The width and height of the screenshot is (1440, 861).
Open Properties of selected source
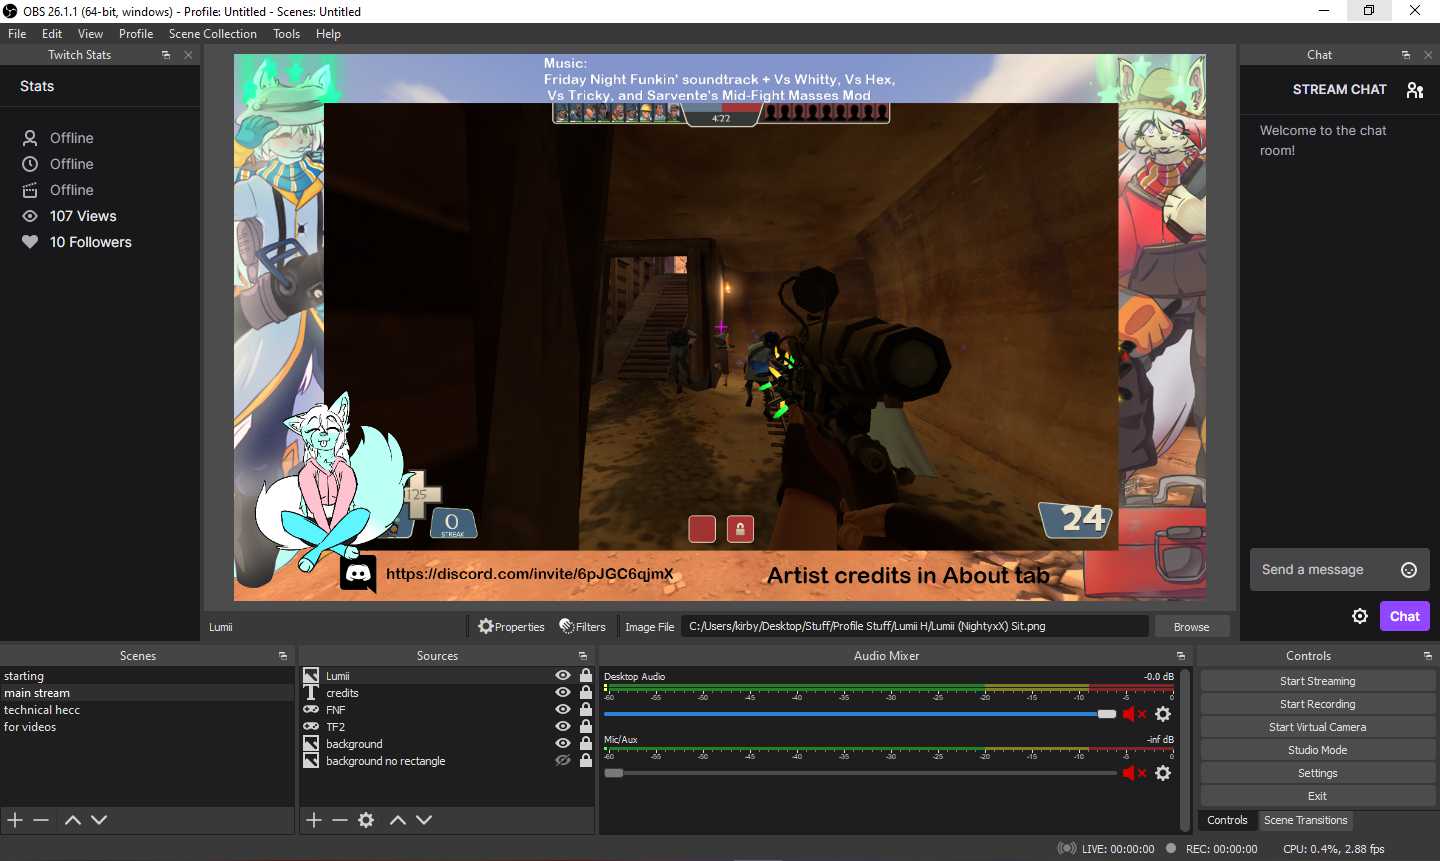click(511, 627)
